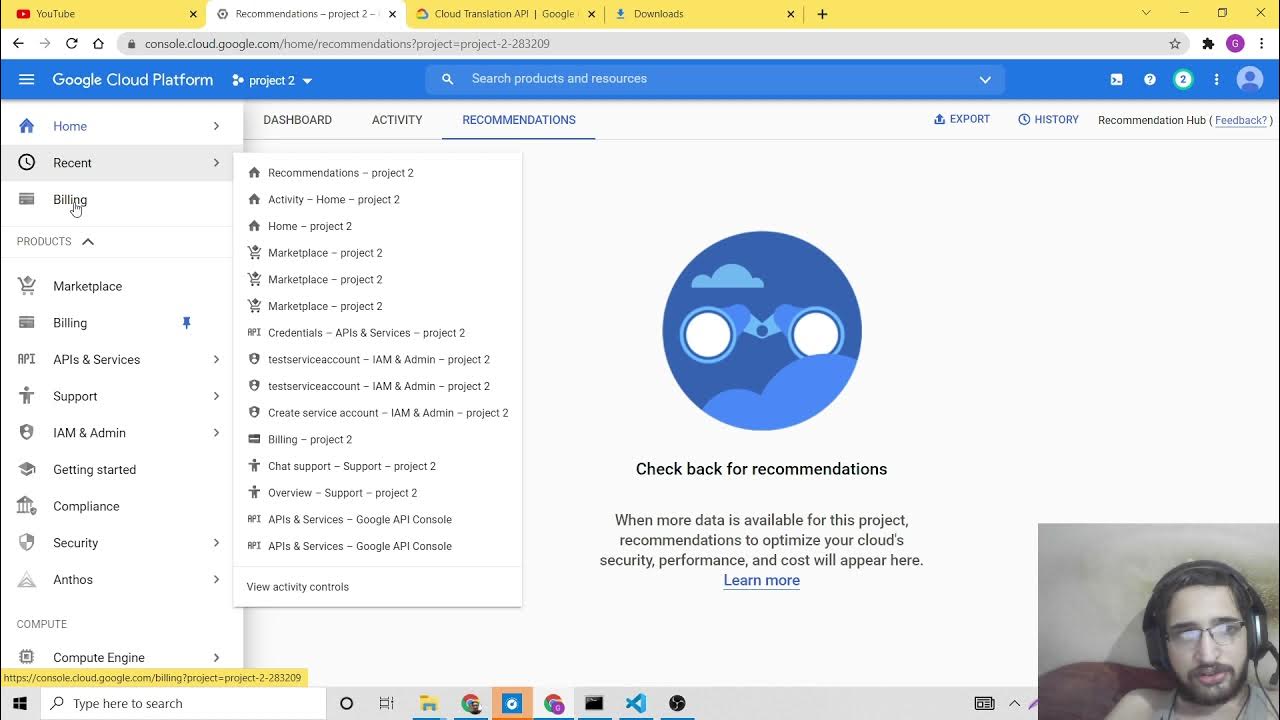
Task: Click the Export button
Action: 962,119
